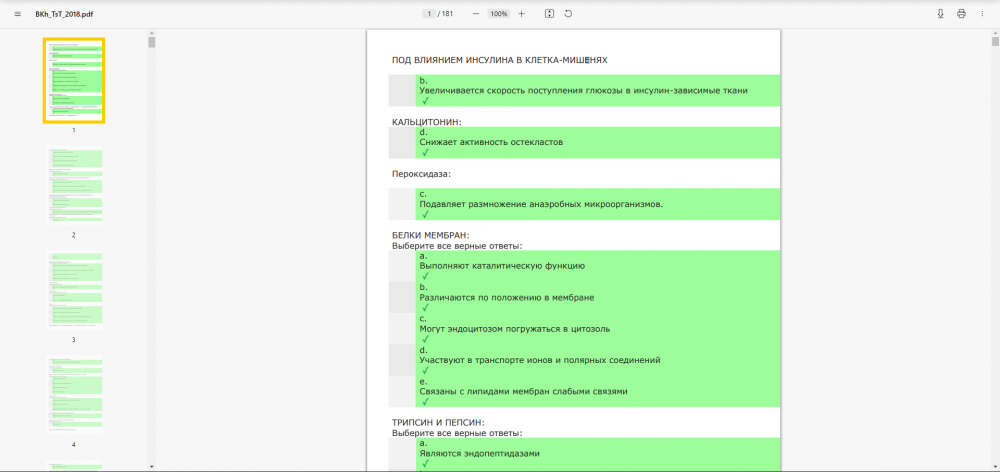Click answer 'Выполняют каталитическую функцию'
Screen dimensions: 1000x472
pos(502,266)
